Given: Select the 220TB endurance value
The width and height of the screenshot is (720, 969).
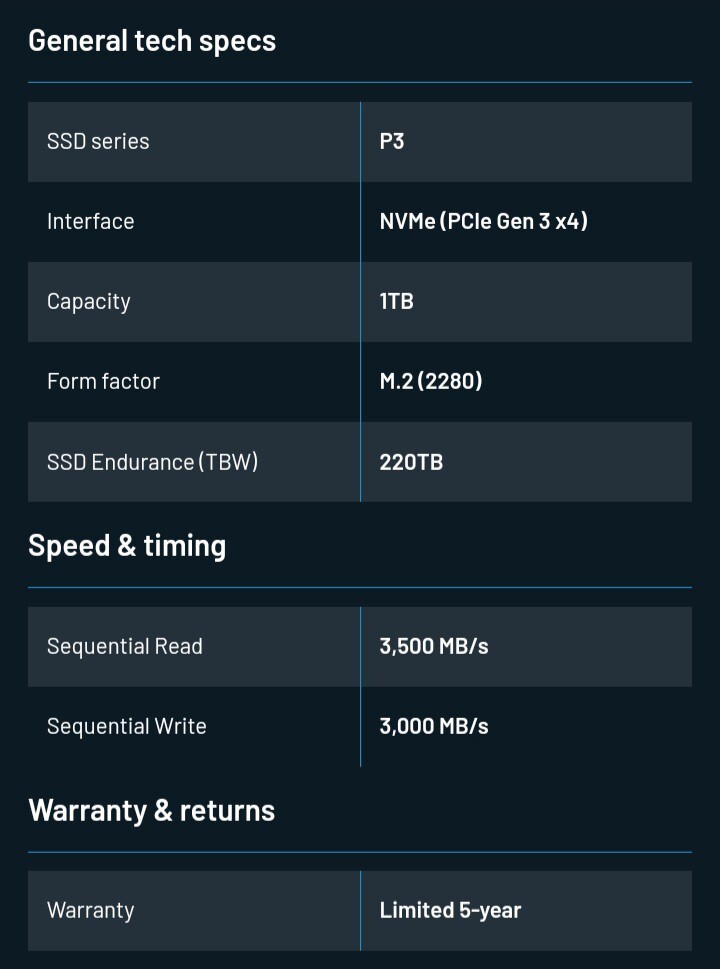Looking at the screenshot, I should point(411,462).
